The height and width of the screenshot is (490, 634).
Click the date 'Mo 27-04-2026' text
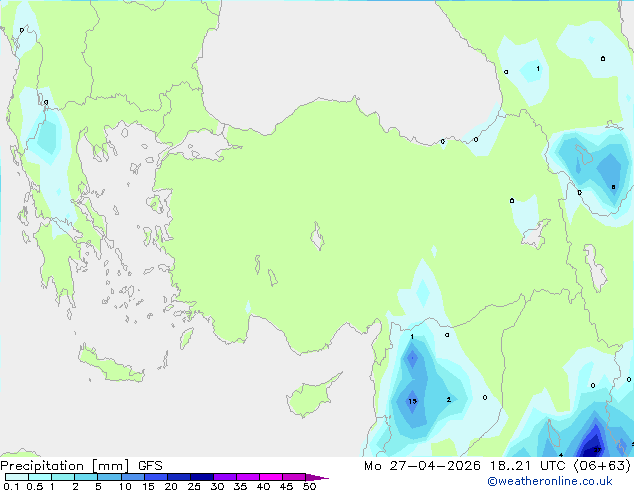(422, 466)
